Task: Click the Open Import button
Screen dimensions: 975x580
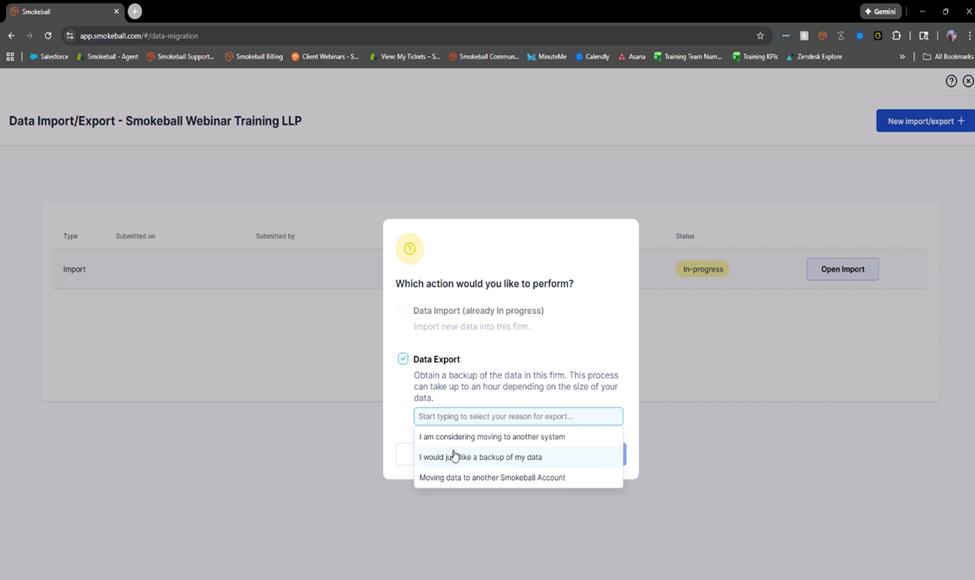Action: click(842, 269)
